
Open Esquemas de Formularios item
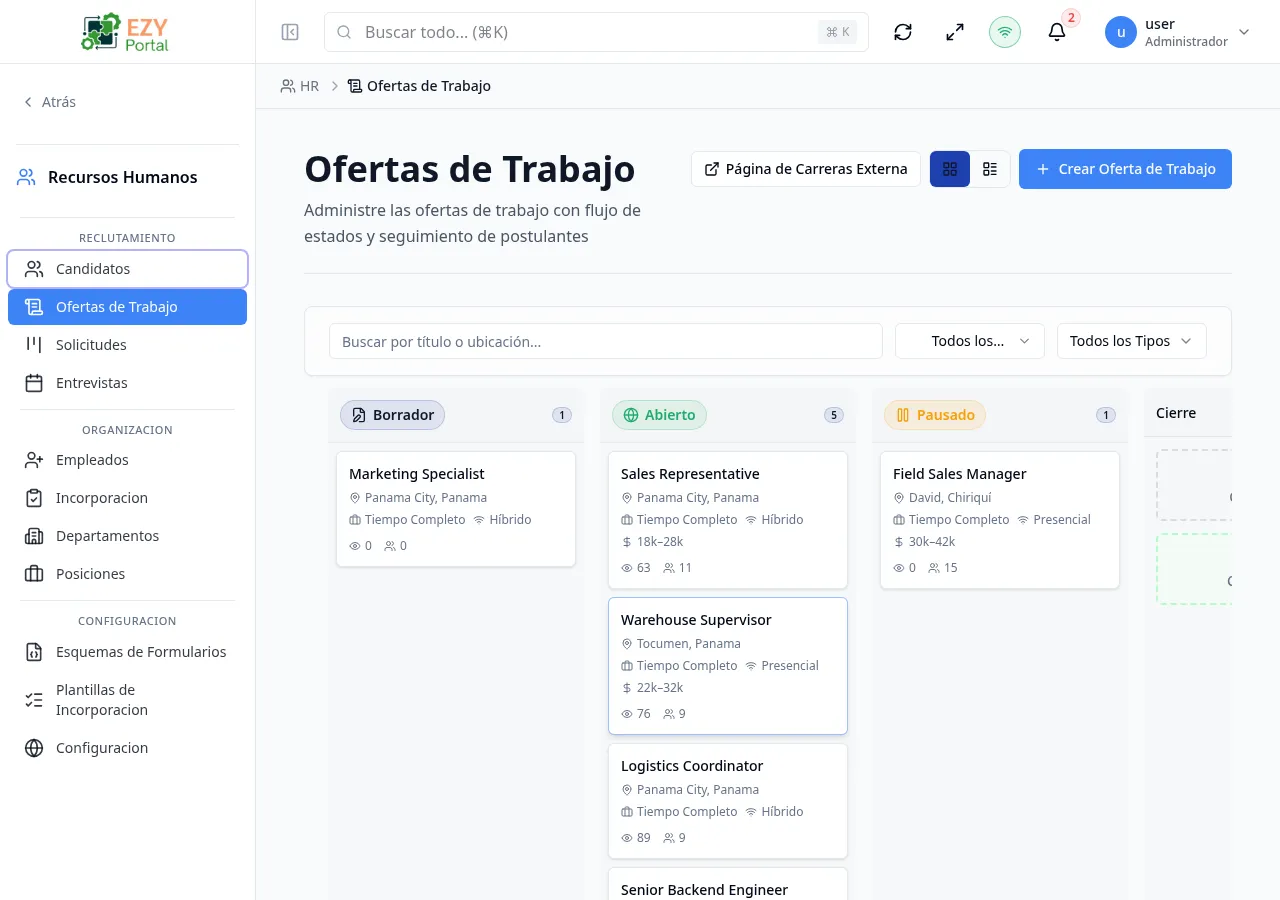(127, 652)
